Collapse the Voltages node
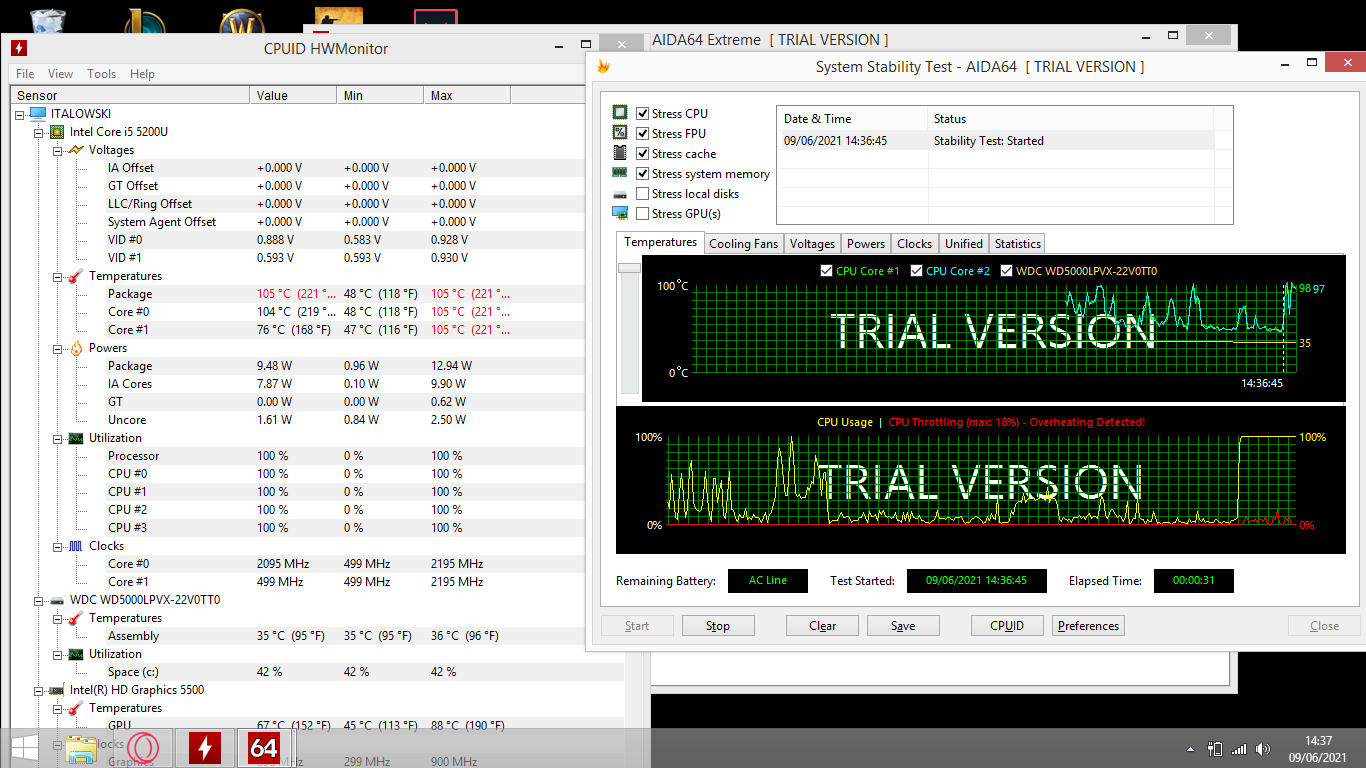1366x768 pixels. pos(57,150)
